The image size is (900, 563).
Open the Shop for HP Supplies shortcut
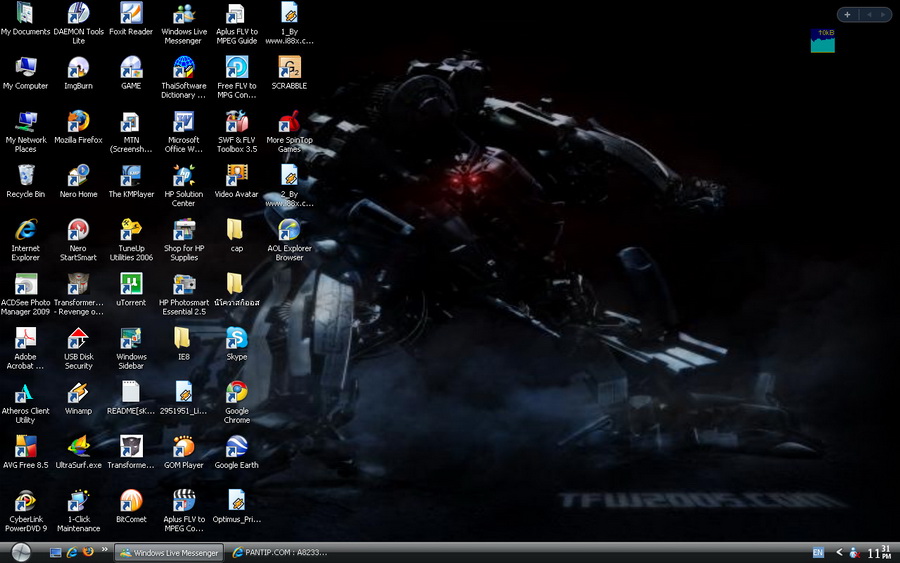184,230
